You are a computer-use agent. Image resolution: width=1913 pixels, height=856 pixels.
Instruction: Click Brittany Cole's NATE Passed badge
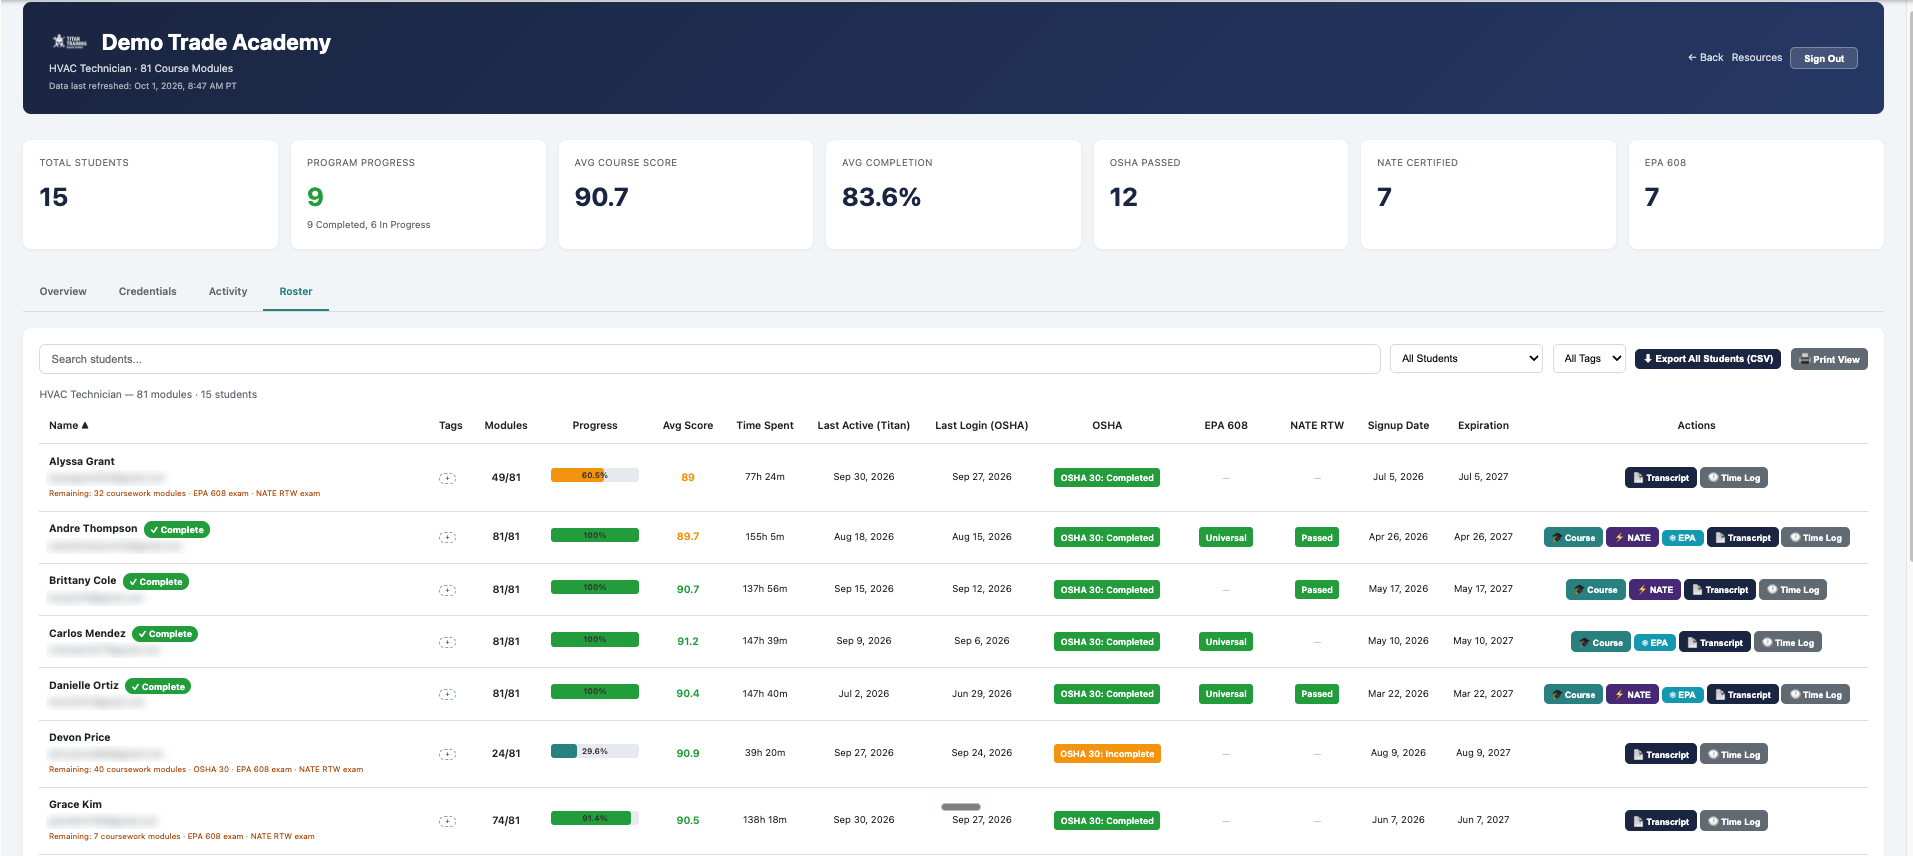(1317, 590)
